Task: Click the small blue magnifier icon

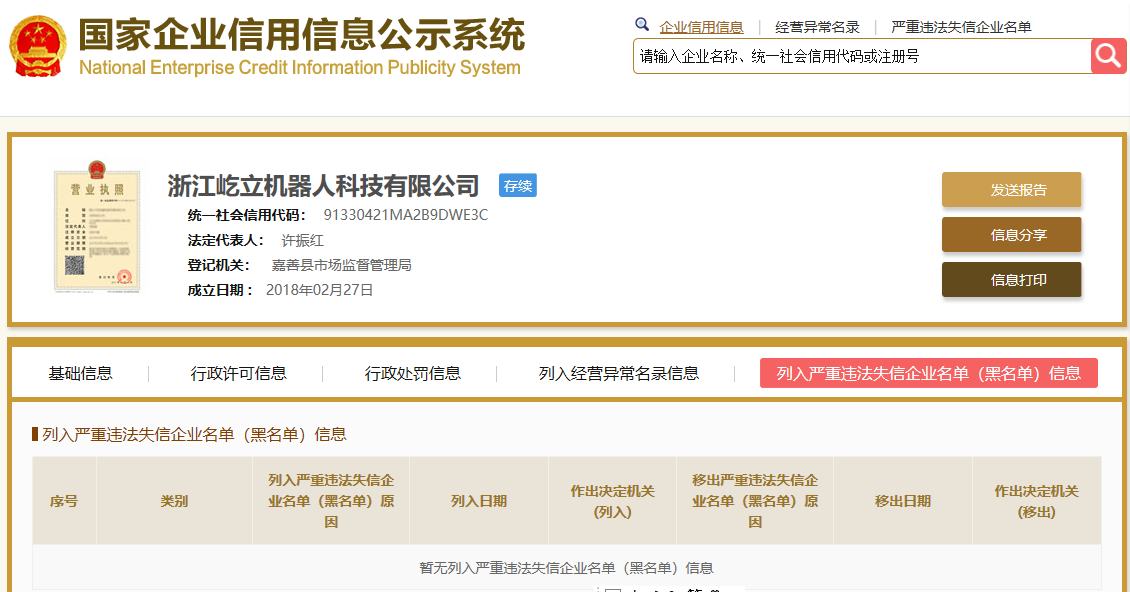Action: [x=641, y=25]
